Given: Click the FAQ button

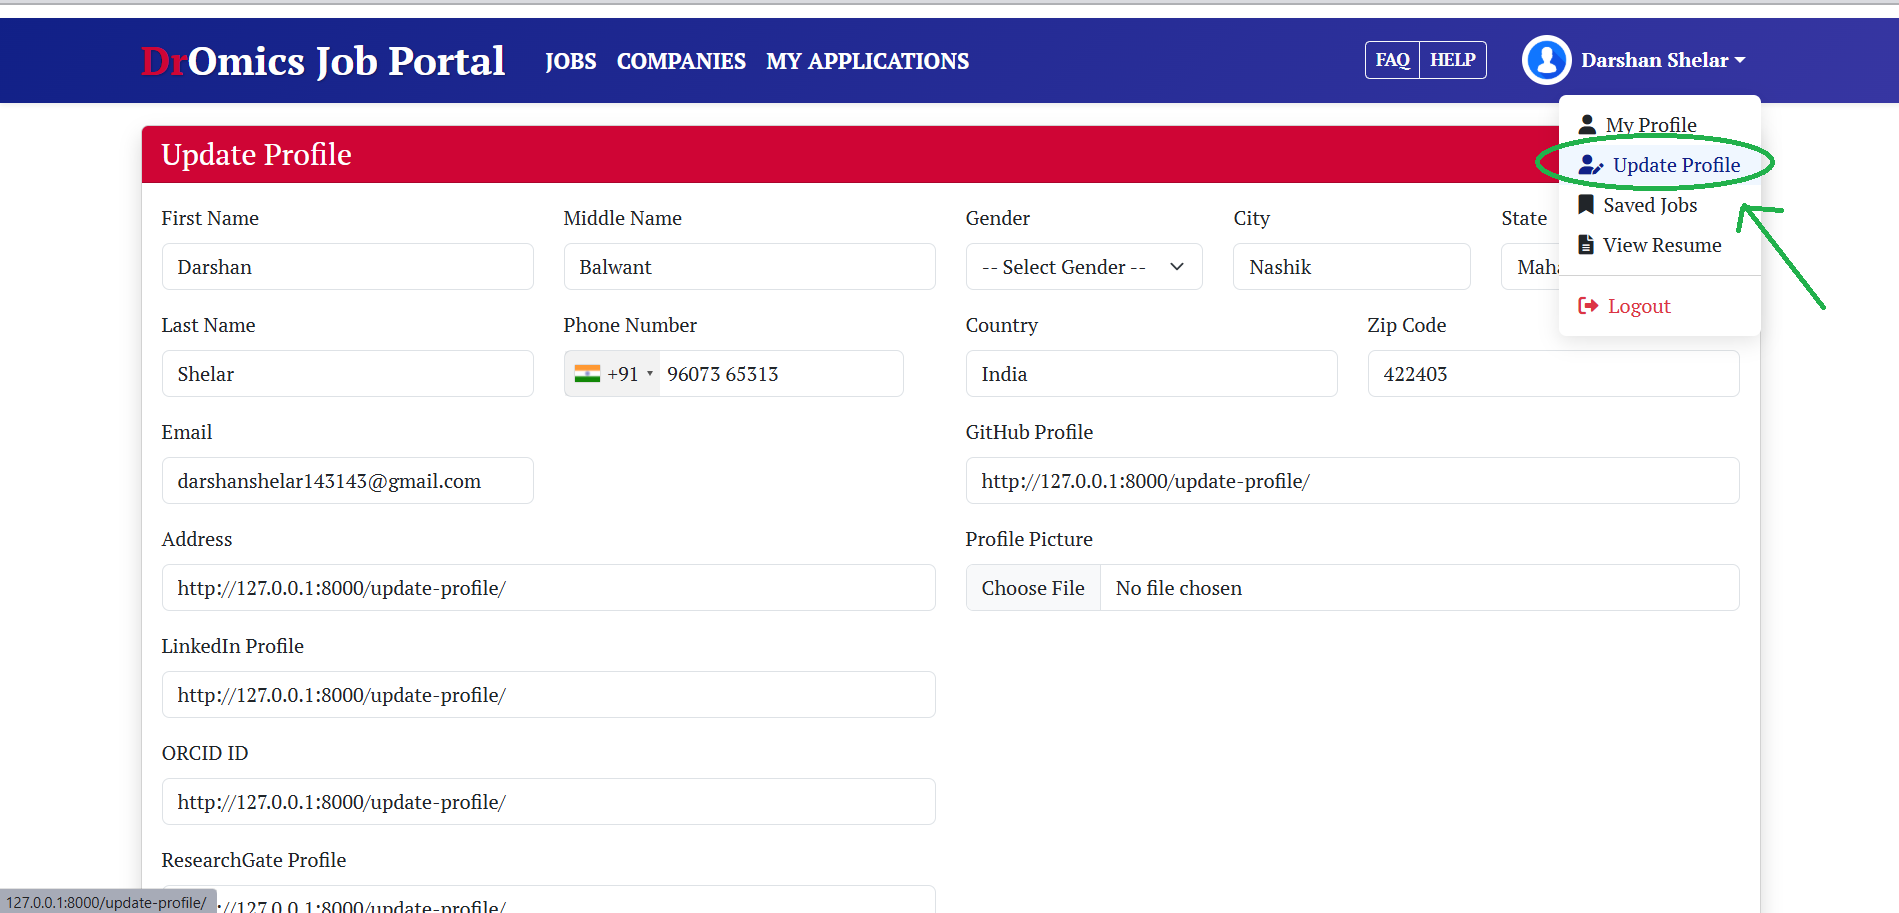Looking at the screenshot, I should [1392, 60].
